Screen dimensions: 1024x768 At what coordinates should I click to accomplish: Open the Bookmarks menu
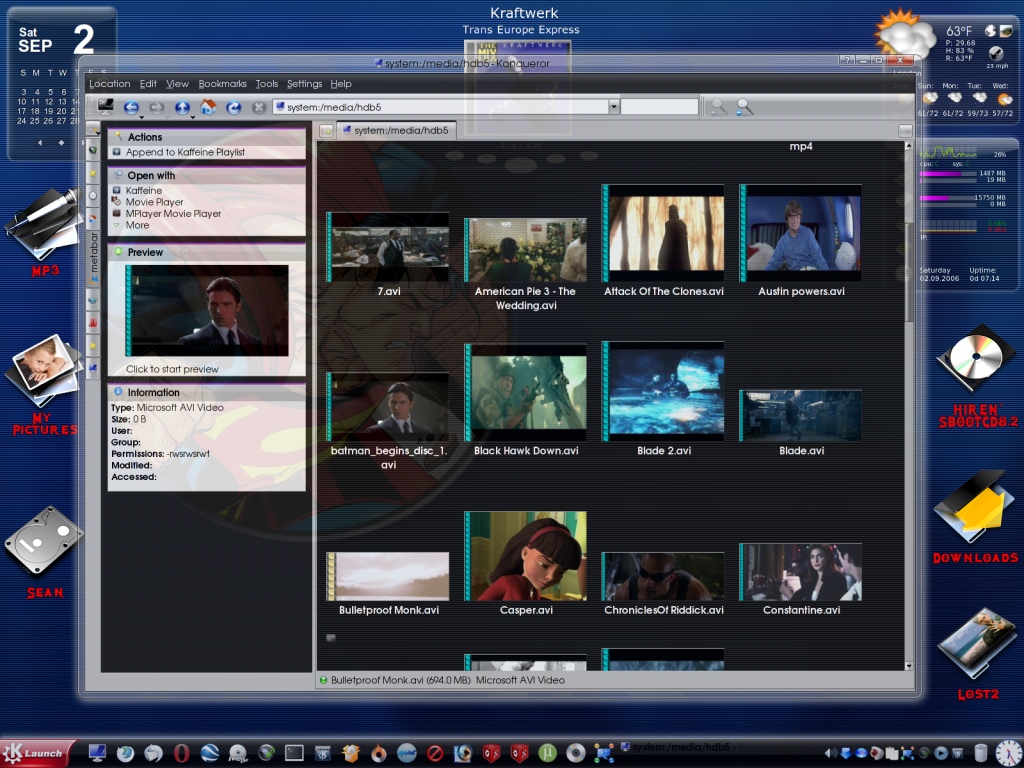[223, 84]
